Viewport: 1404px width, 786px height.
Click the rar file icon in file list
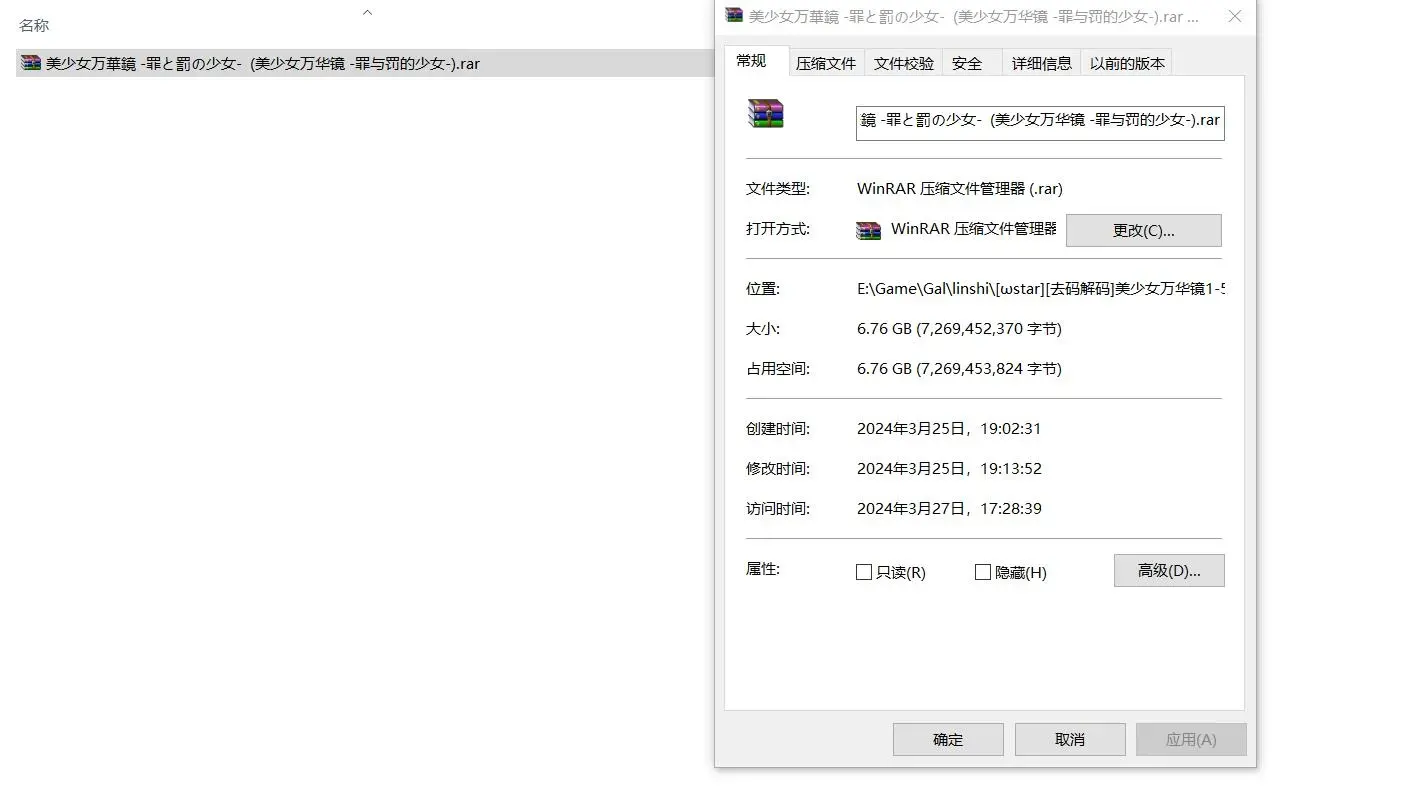point(31,63)
